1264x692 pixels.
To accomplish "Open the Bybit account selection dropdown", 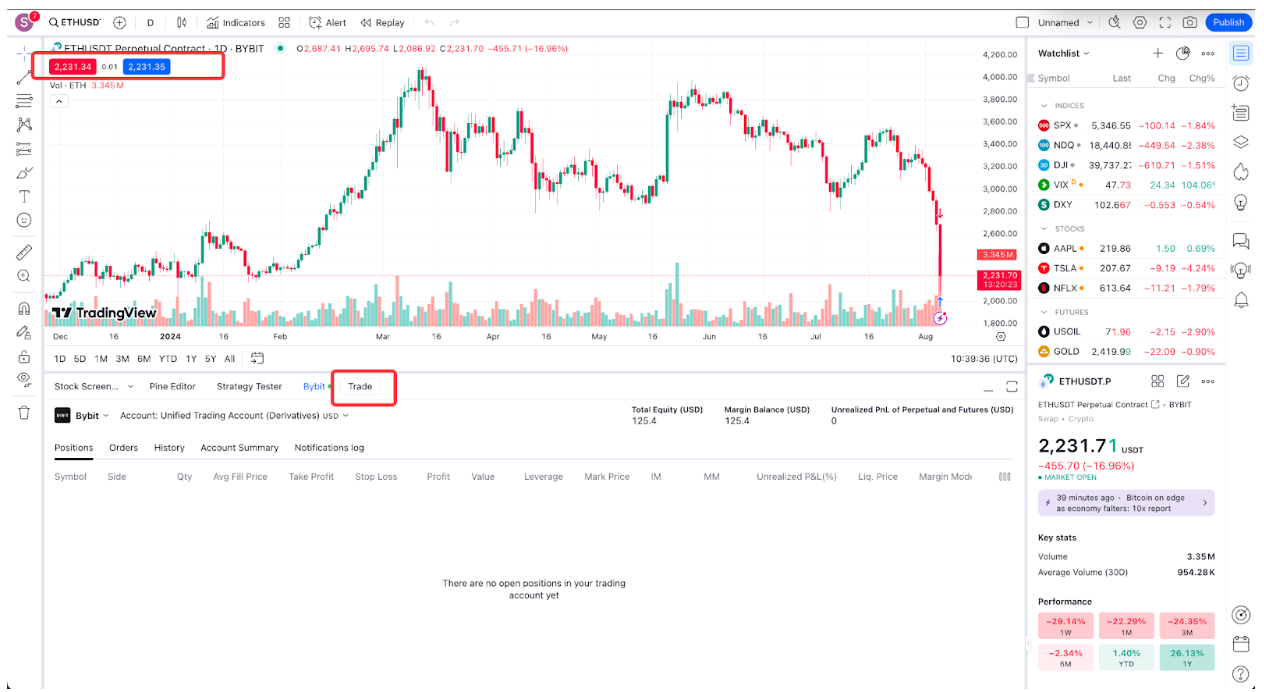I will click(x=235, y=415).
